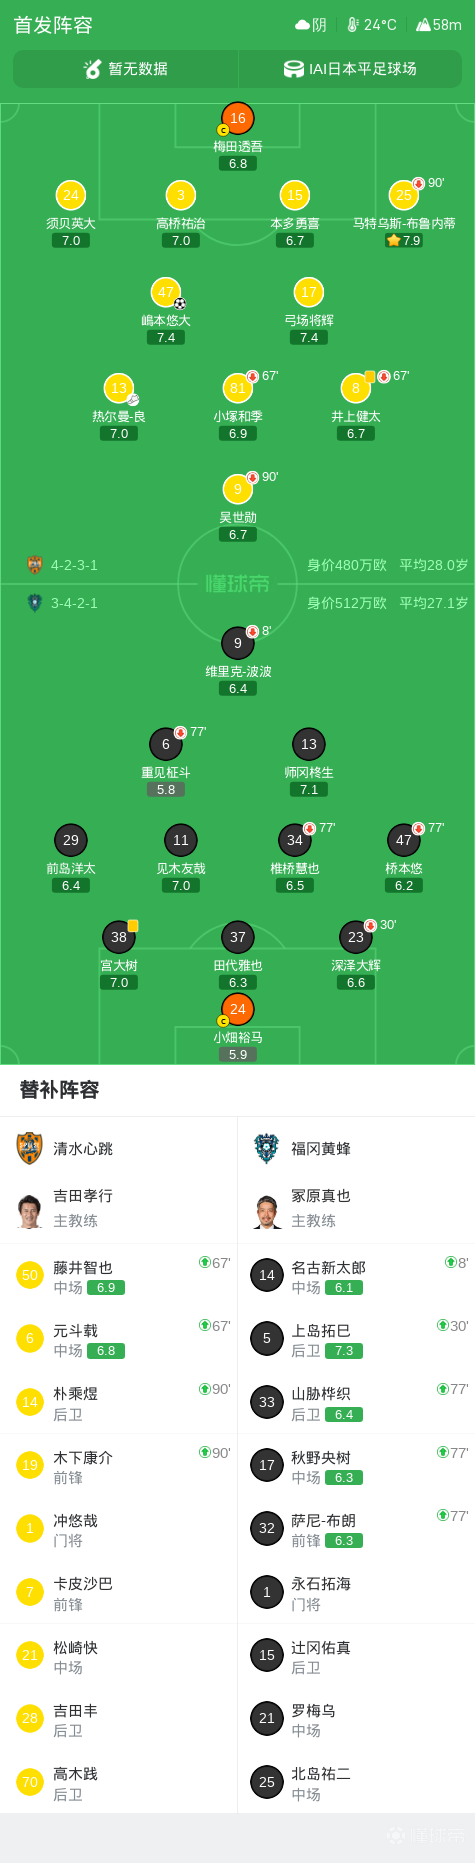Open 重见柾斗 number 6 player icon
The image size is (475, 1863).
click(x=166, y=744)
